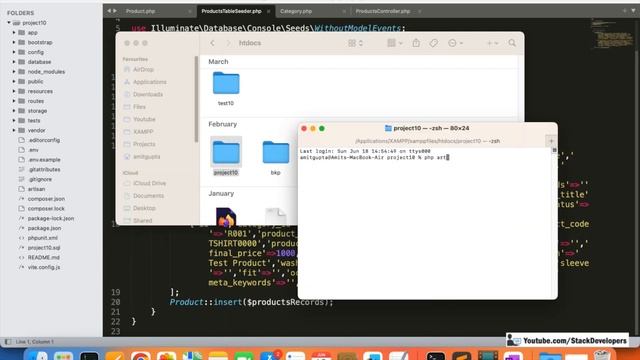Change Finder icon view mode

pos(355,43)
